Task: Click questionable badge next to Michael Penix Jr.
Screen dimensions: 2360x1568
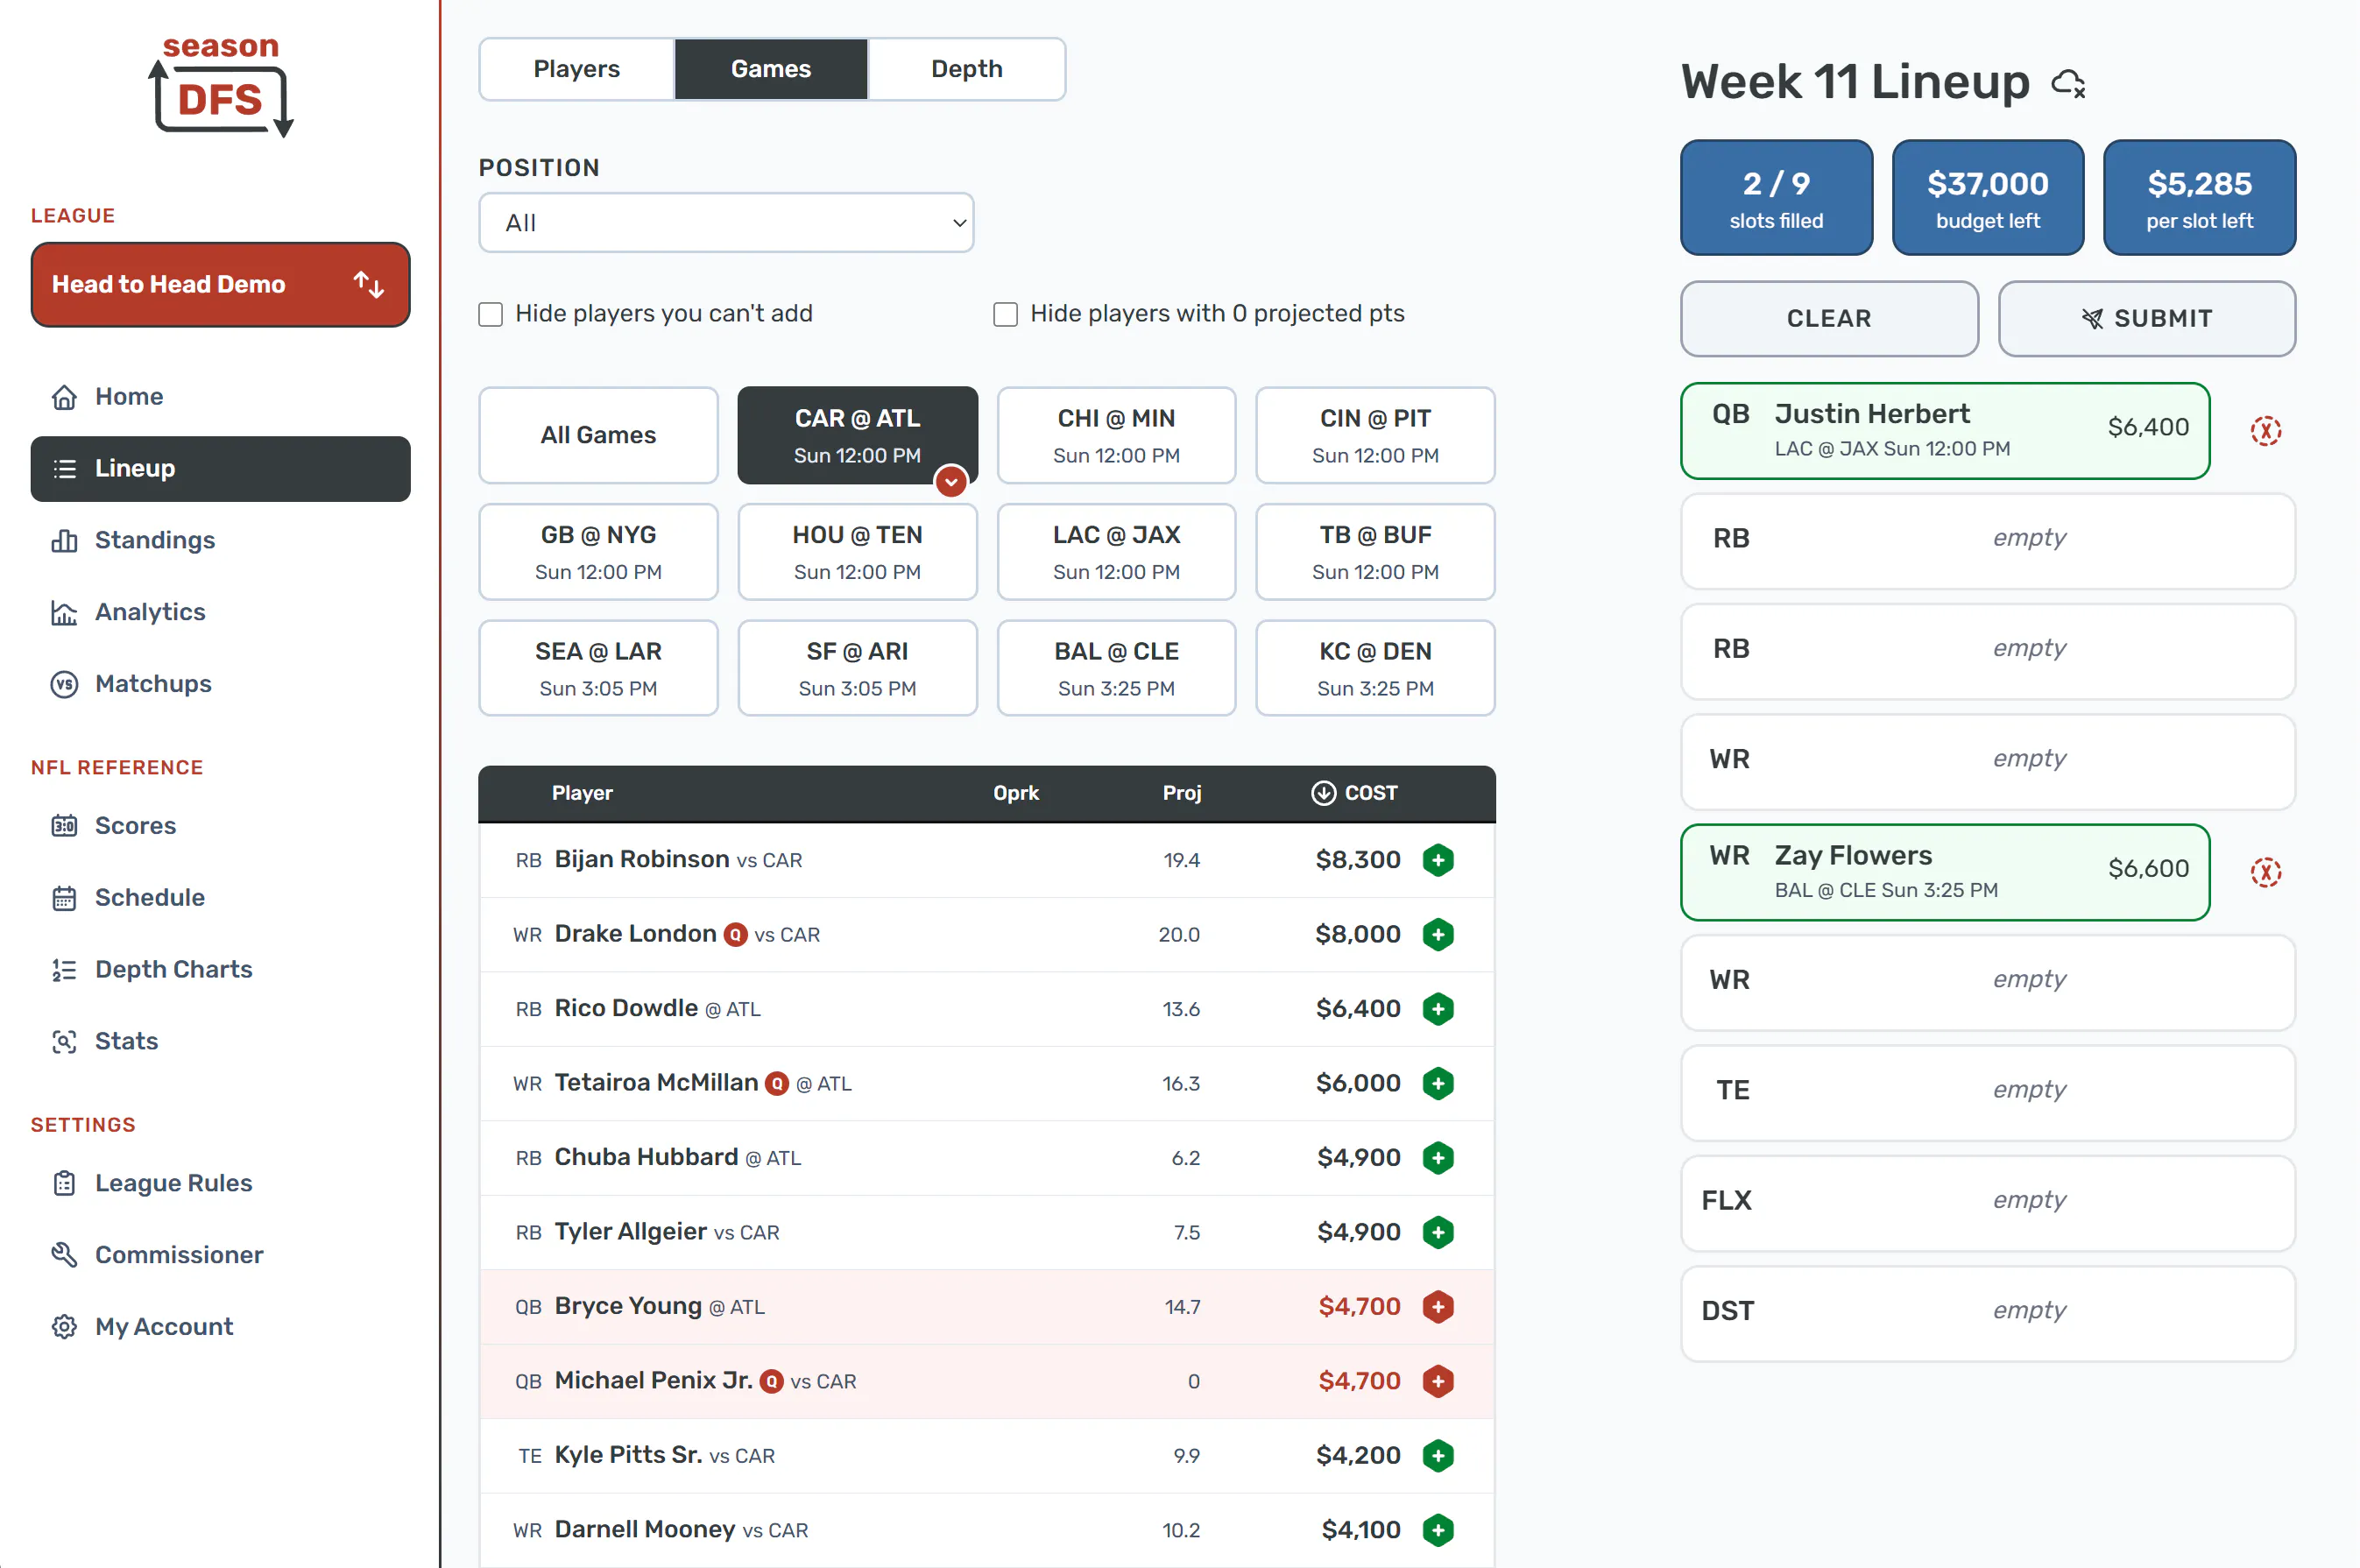Action: tap(771, 1382)
